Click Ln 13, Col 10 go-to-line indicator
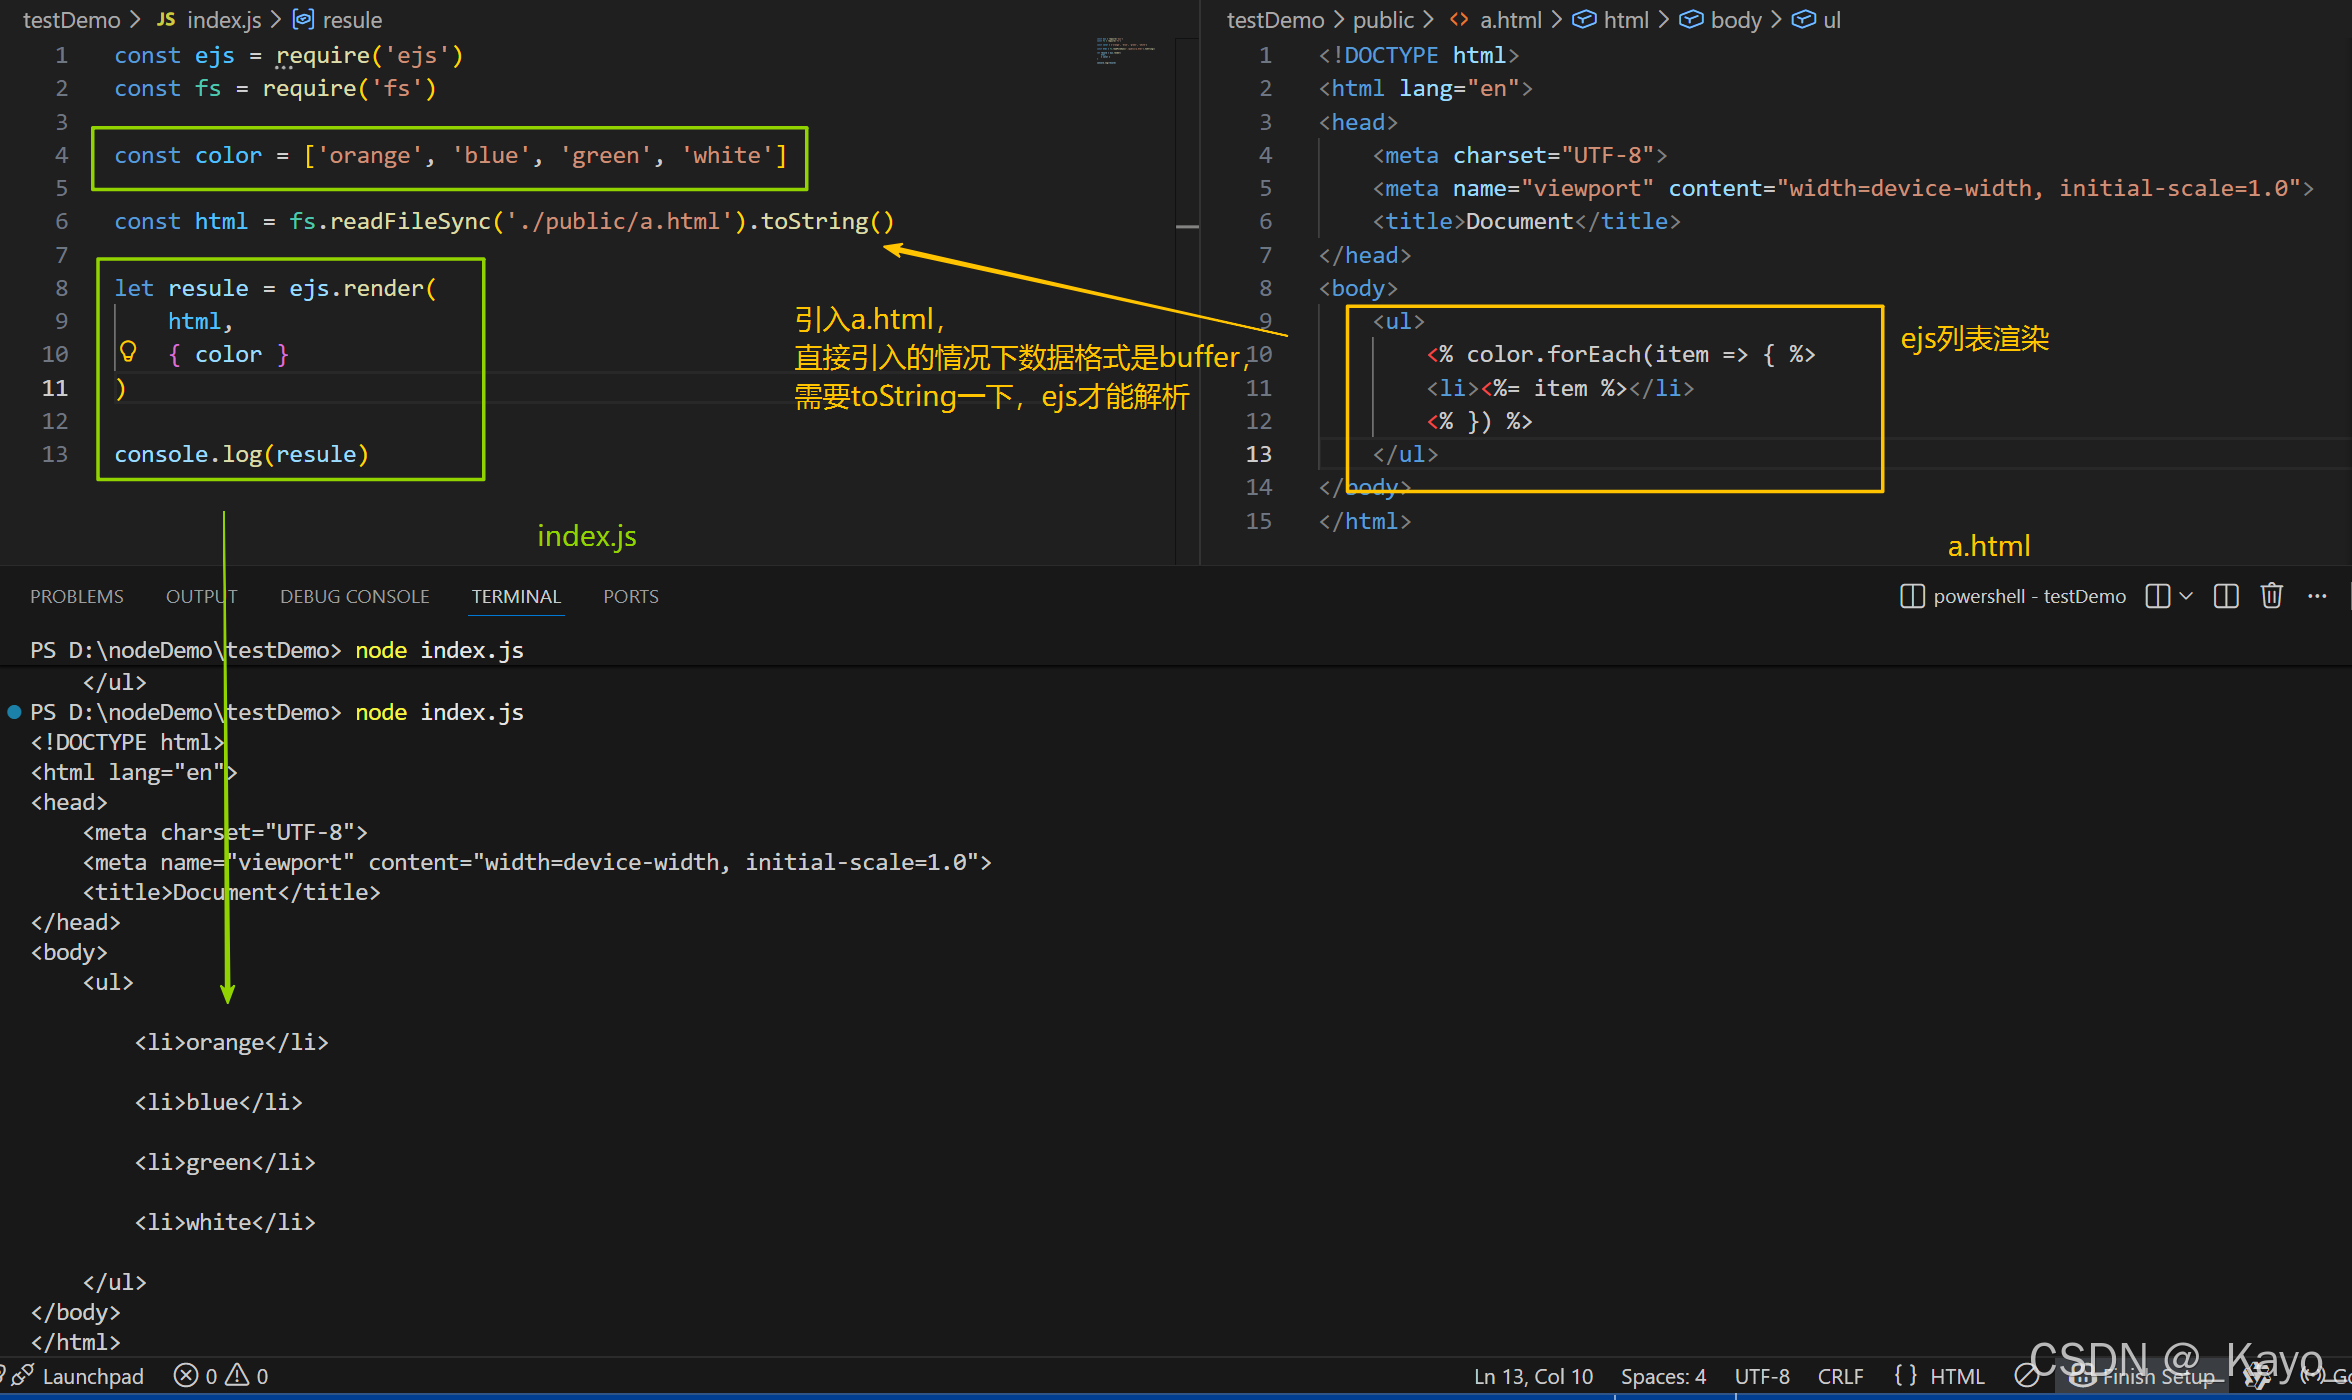 [x=1533, y=1376]
